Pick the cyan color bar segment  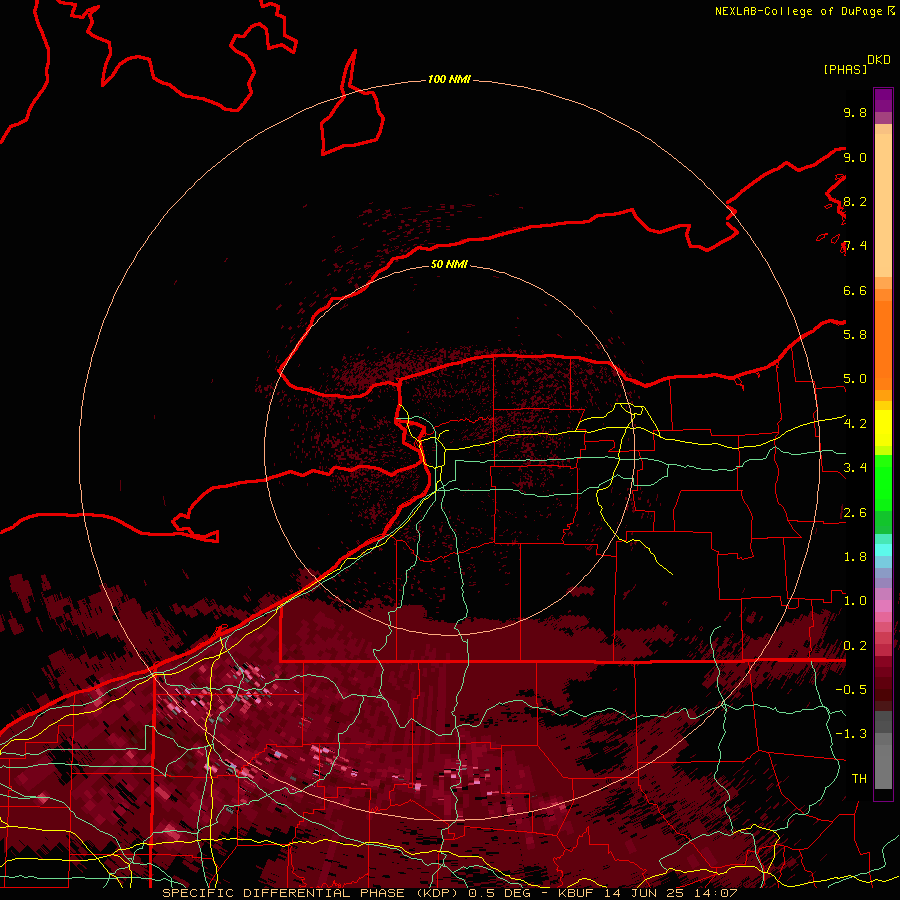[x=883, y=550]
